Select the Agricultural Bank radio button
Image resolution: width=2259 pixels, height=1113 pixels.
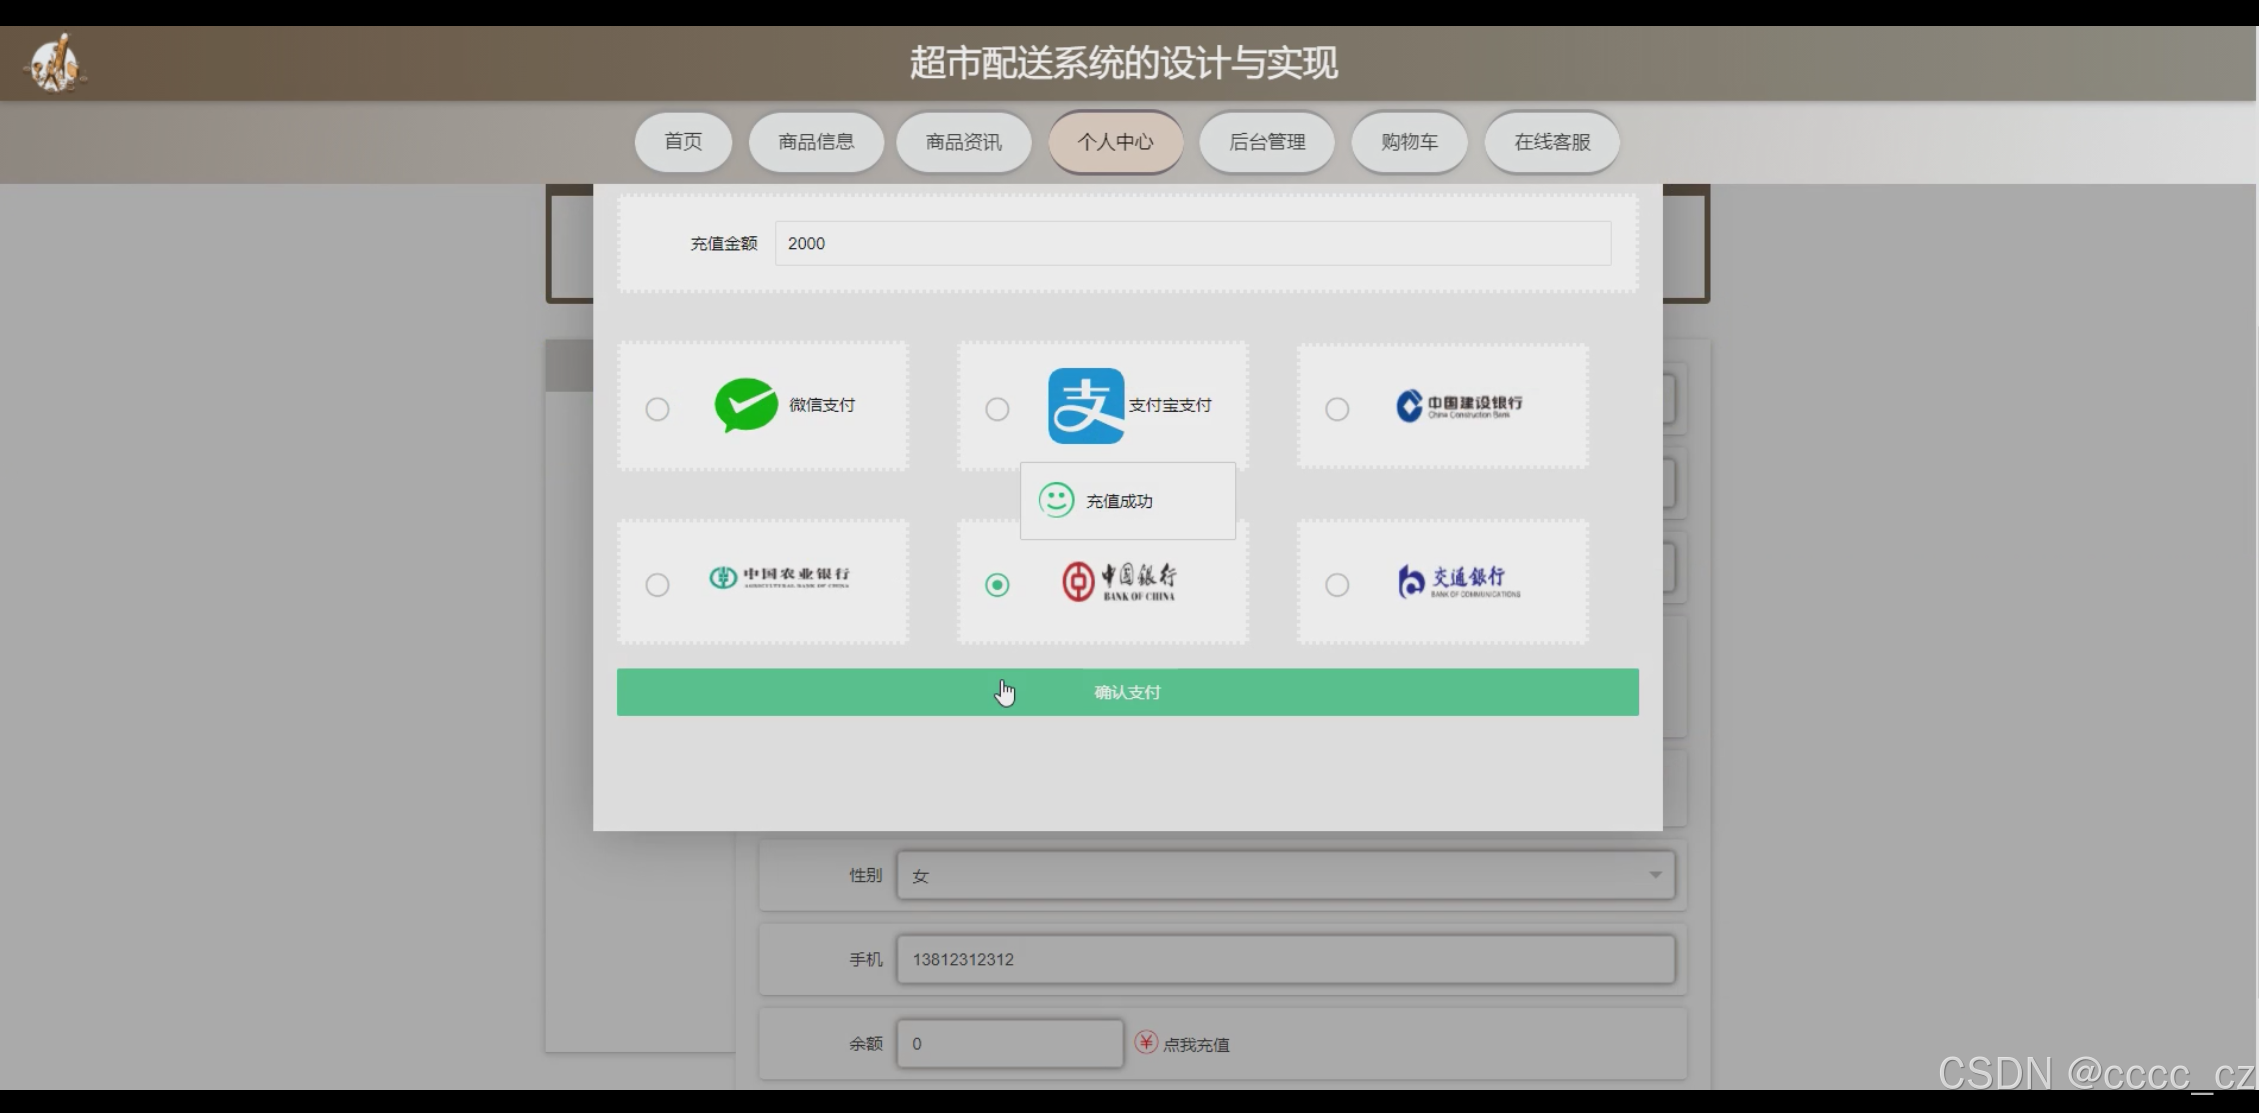[x=657, y=585]
